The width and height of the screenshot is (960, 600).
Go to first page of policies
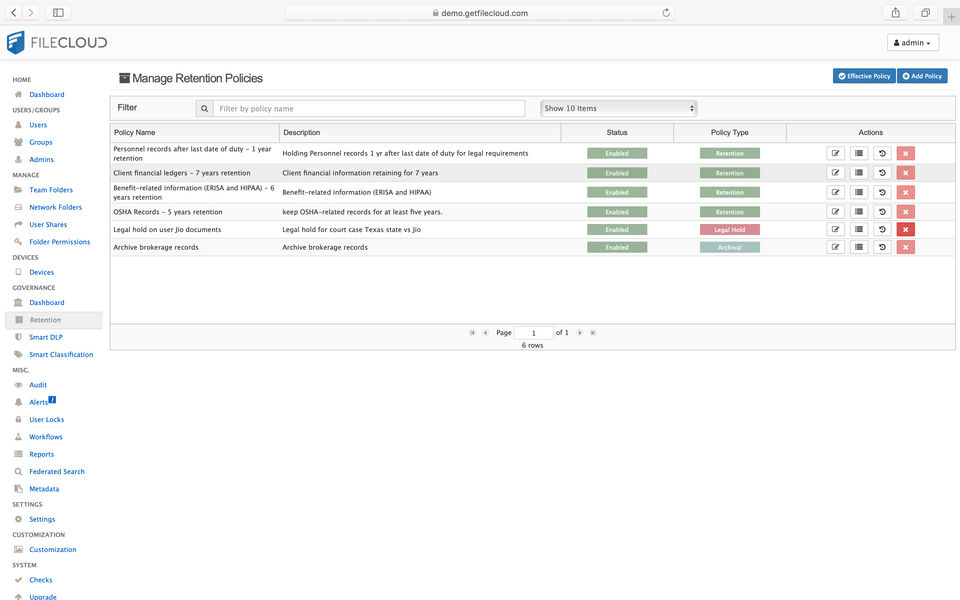472,333
